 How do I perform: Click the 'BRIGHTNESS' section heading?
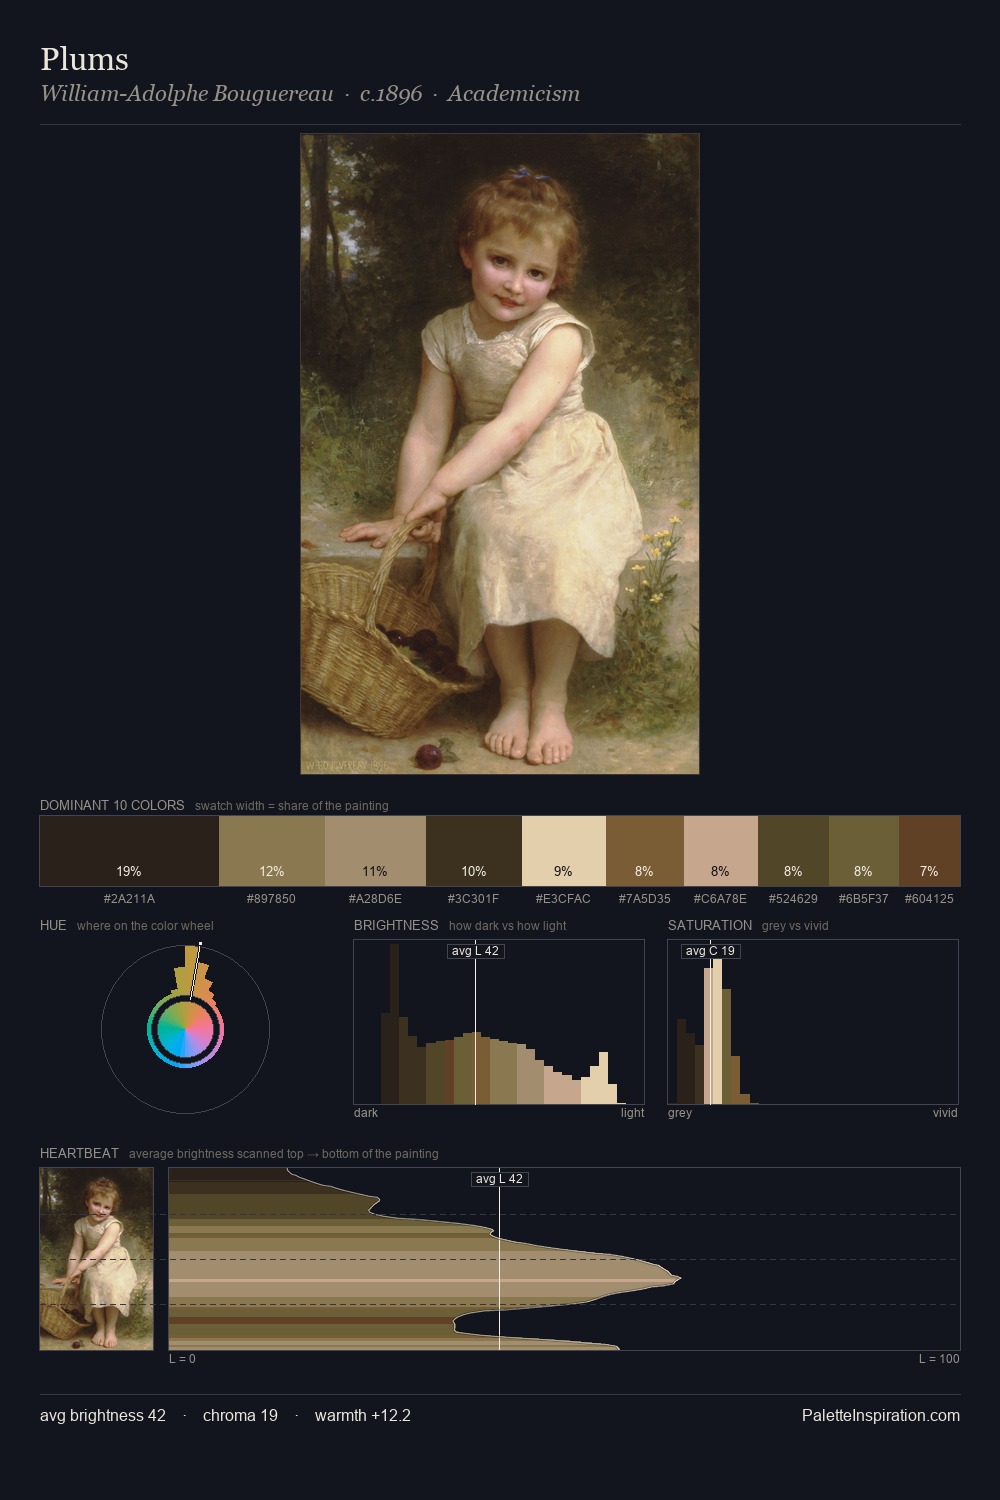pos(396,925)
